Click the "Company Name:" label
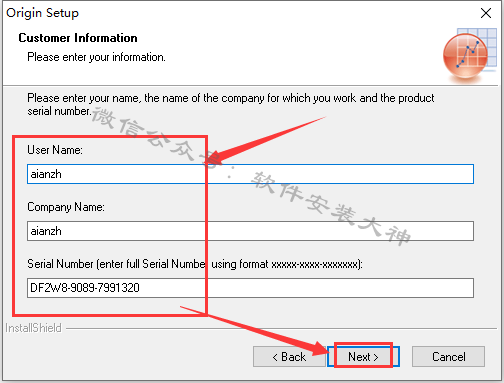 pos(66,207)
